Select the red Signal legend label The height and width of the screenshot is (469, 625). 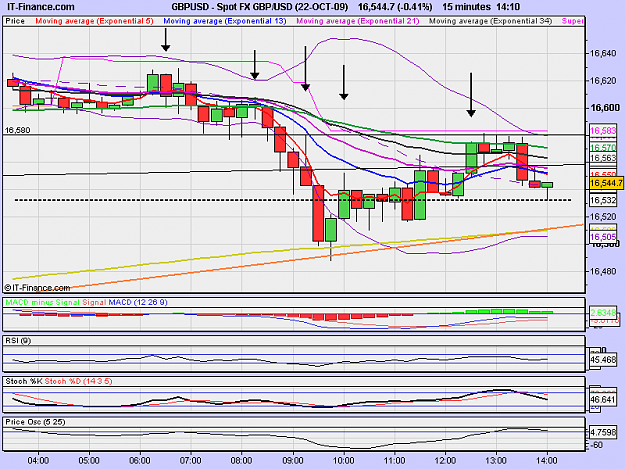point(94,302)
